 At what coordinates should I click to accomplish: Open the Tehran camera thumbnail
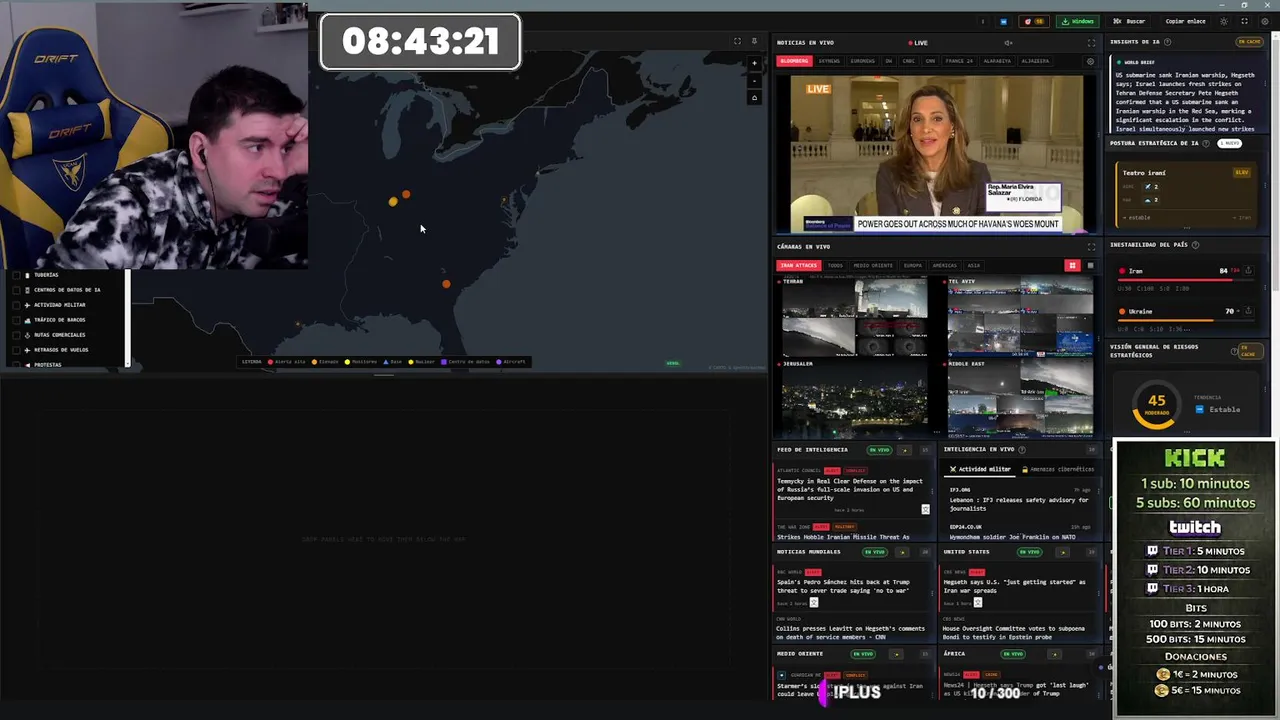(853, 317)
